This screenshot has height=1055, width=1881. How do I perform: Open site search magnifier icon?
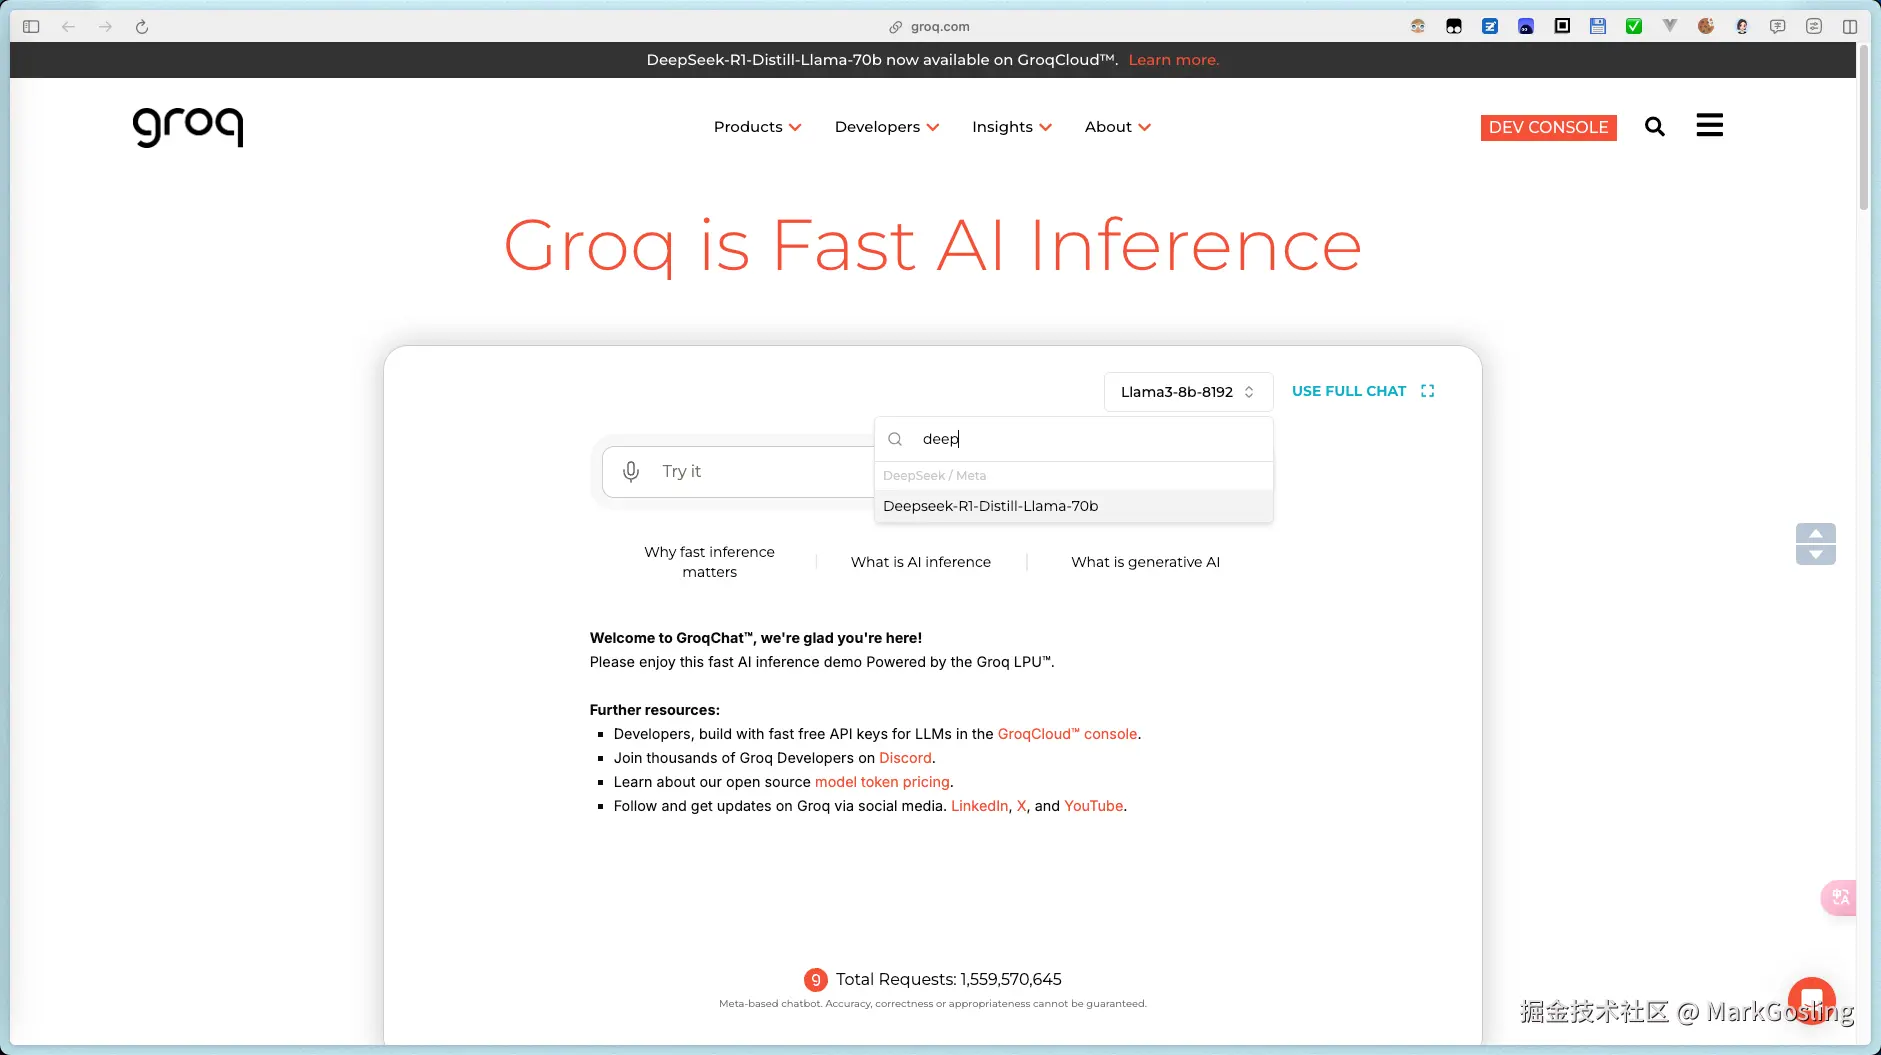[x=1655, y=127]
